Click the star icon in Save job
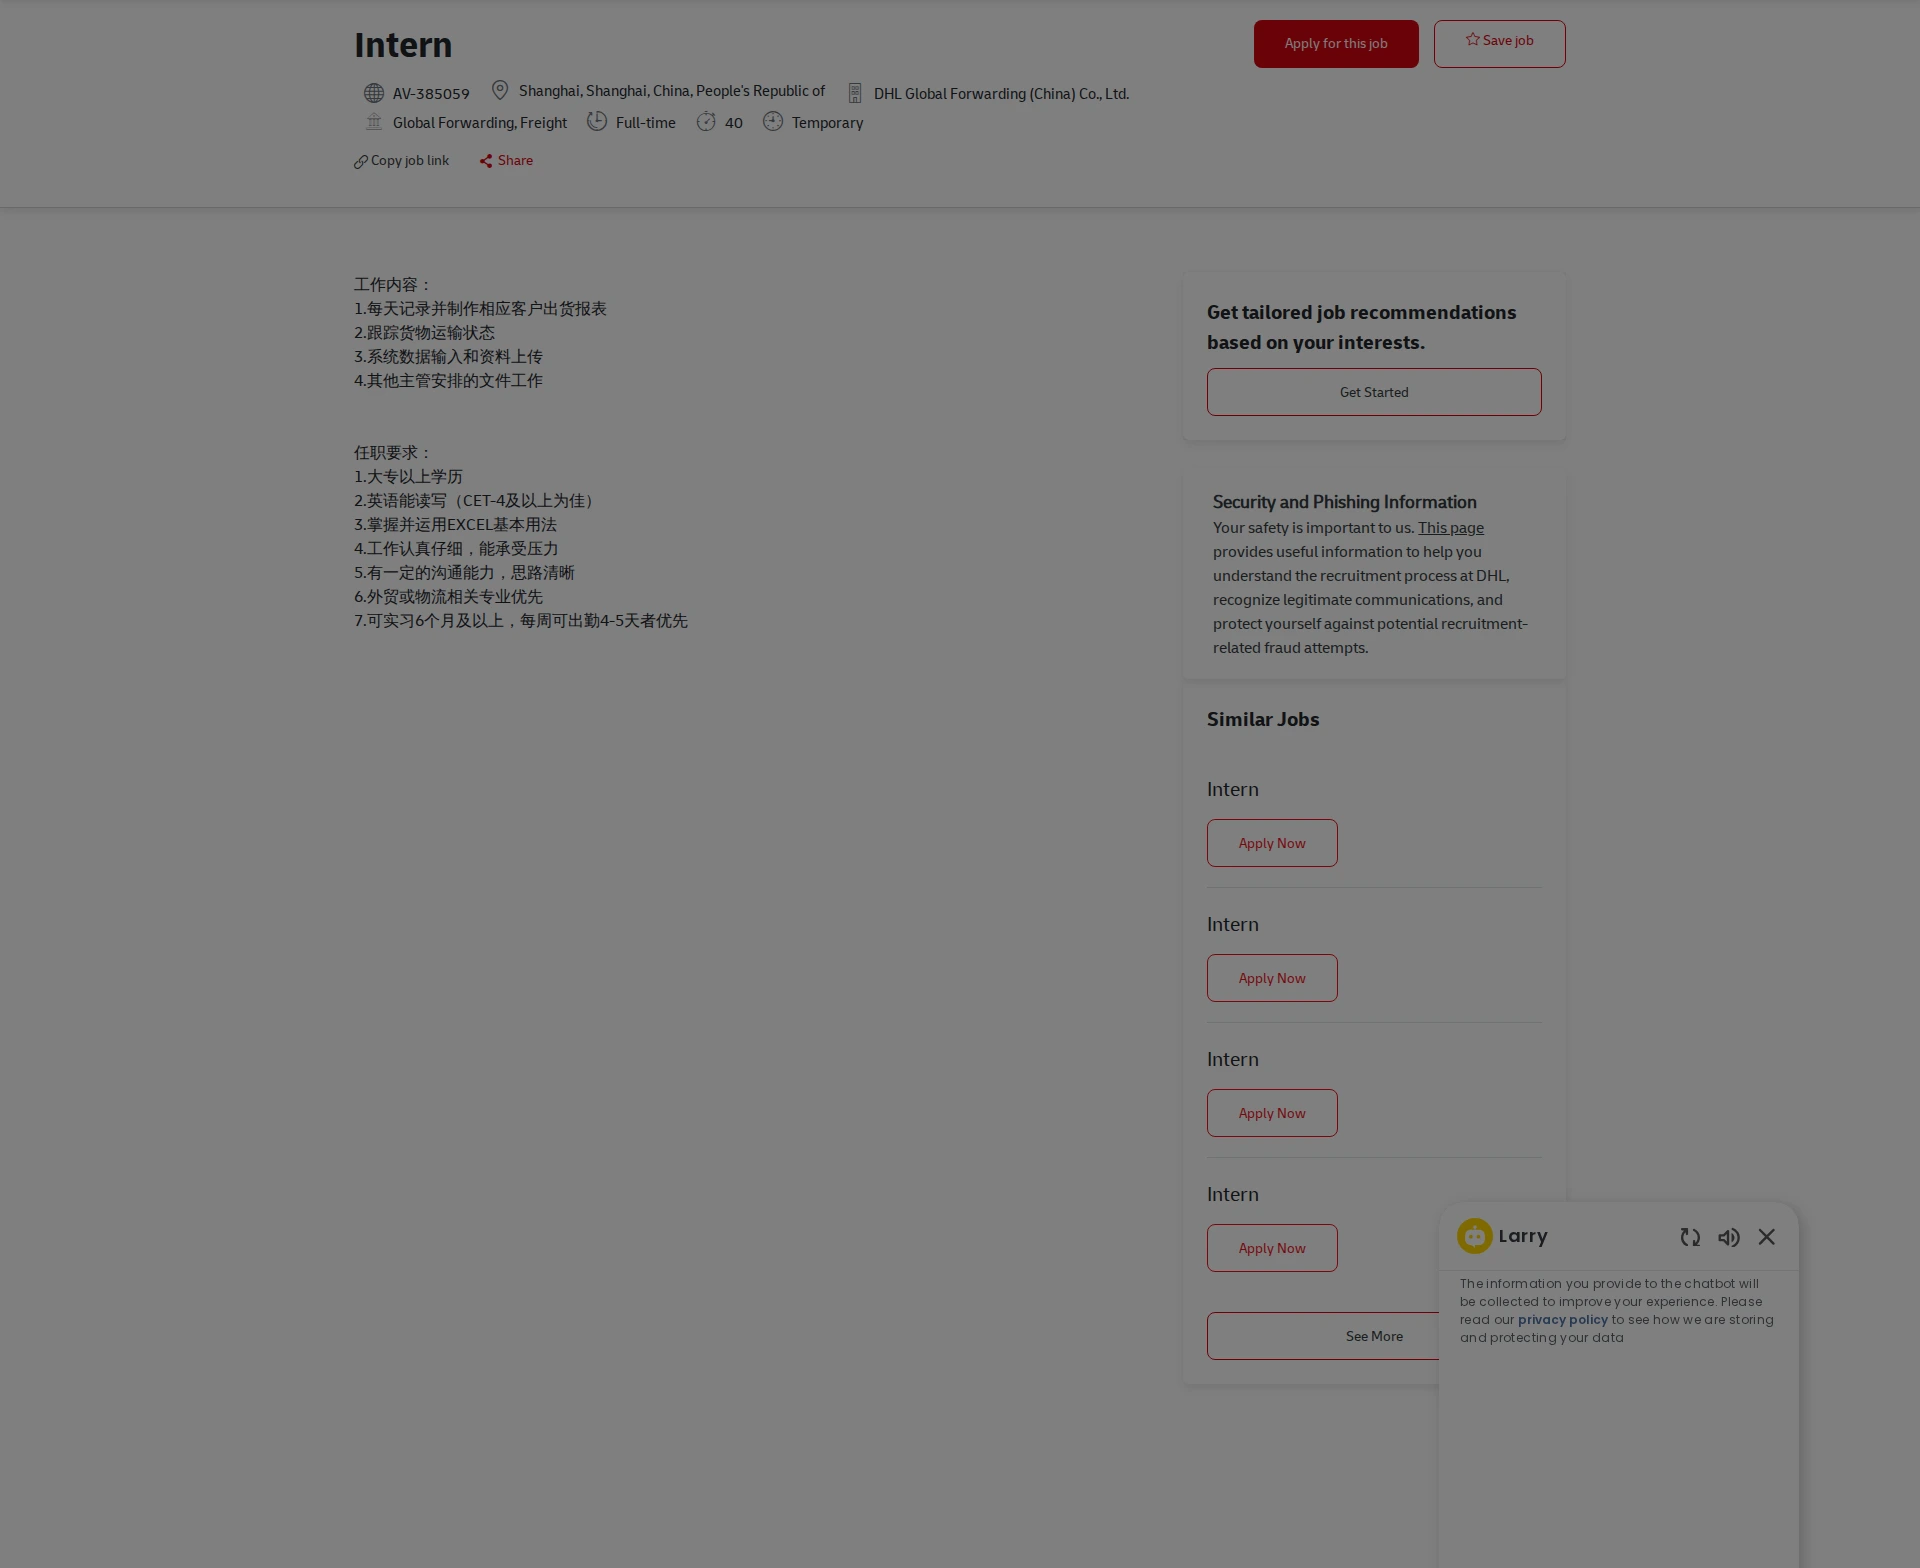The width and height of the screenshot is (1920, 1568). (1473, 40)
